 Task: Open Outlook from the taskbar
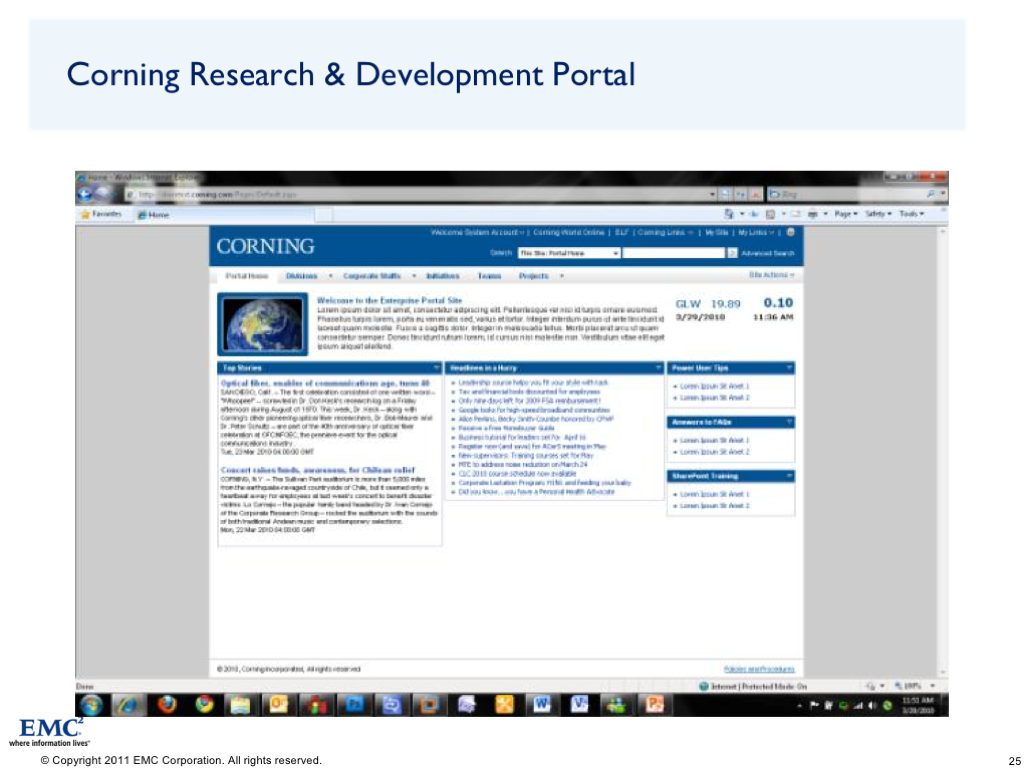pos(279,705)
